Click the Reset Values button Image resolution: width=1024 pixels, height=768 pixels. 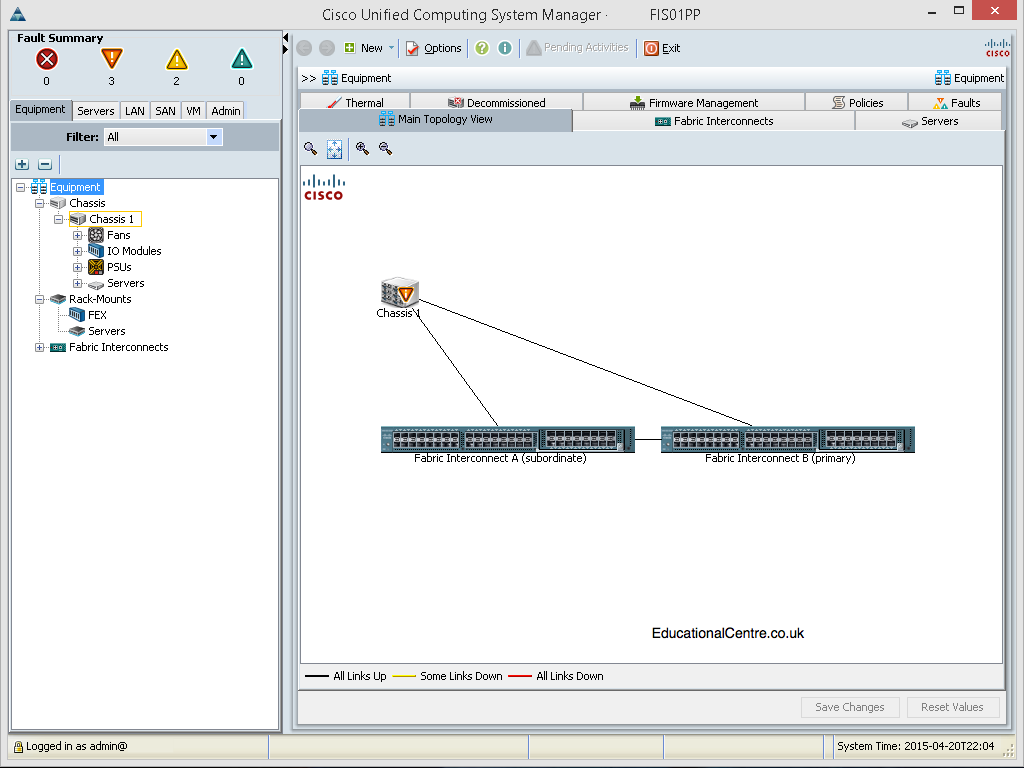pos(952,707)
